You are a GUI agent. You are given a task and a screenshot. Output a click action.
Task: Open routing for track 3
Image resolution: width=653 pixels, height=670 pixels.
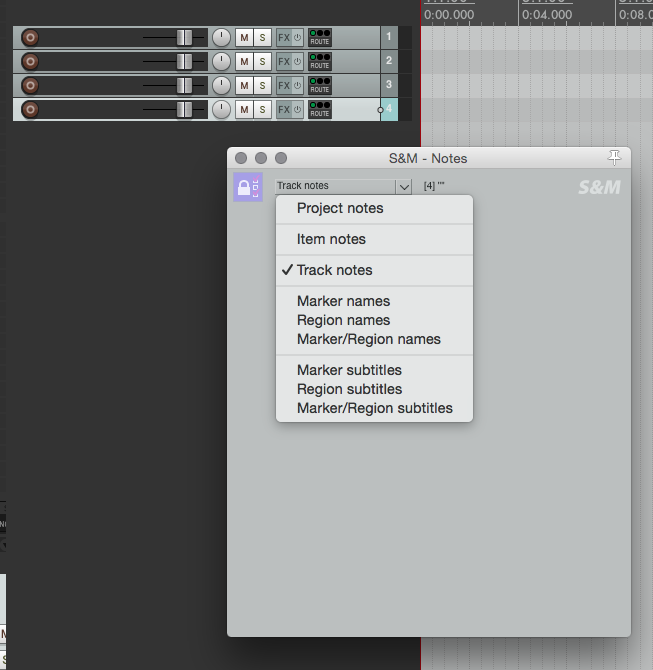click(x=320, y=85)
